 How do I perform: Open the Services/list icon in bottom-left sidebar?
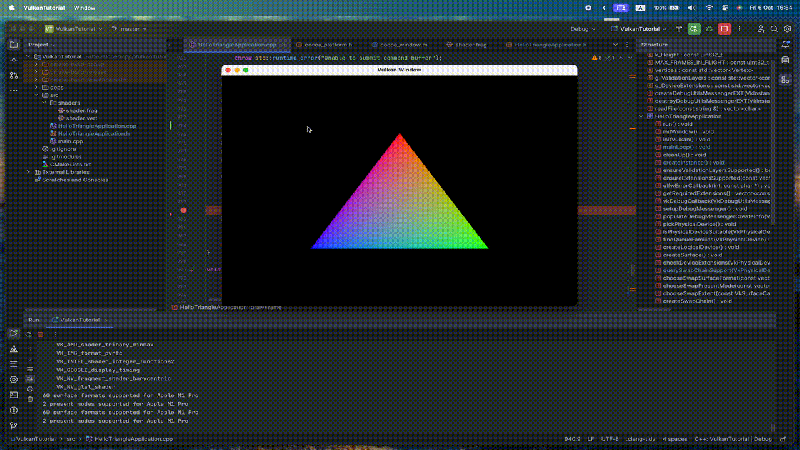click(x=14, y=364)
